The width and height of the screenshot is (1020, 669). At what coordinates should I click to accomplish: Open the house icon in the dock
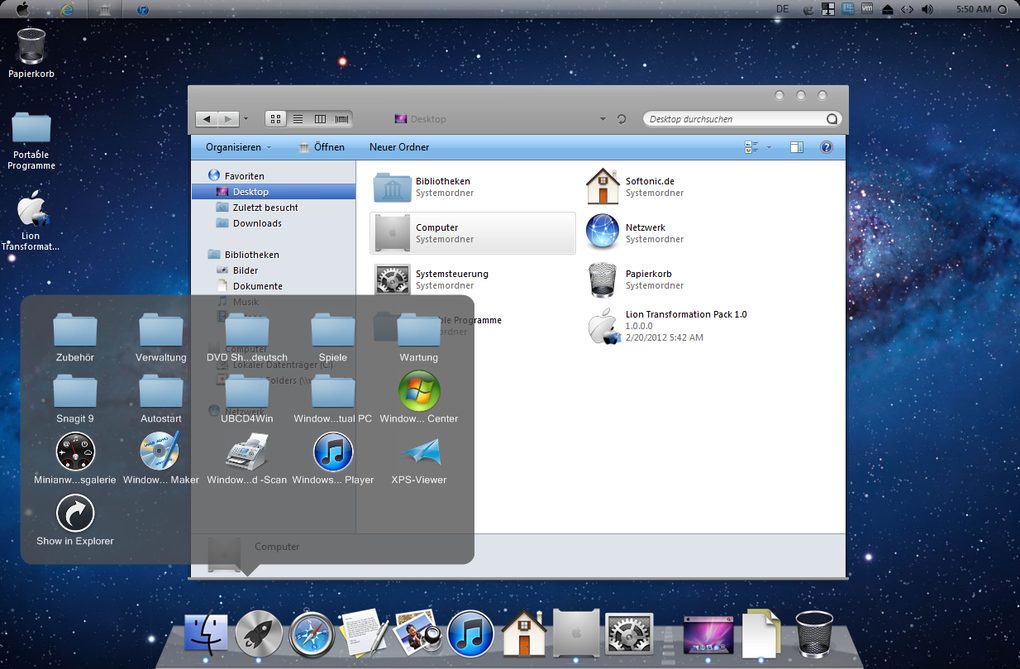click(x=524, y=633)
